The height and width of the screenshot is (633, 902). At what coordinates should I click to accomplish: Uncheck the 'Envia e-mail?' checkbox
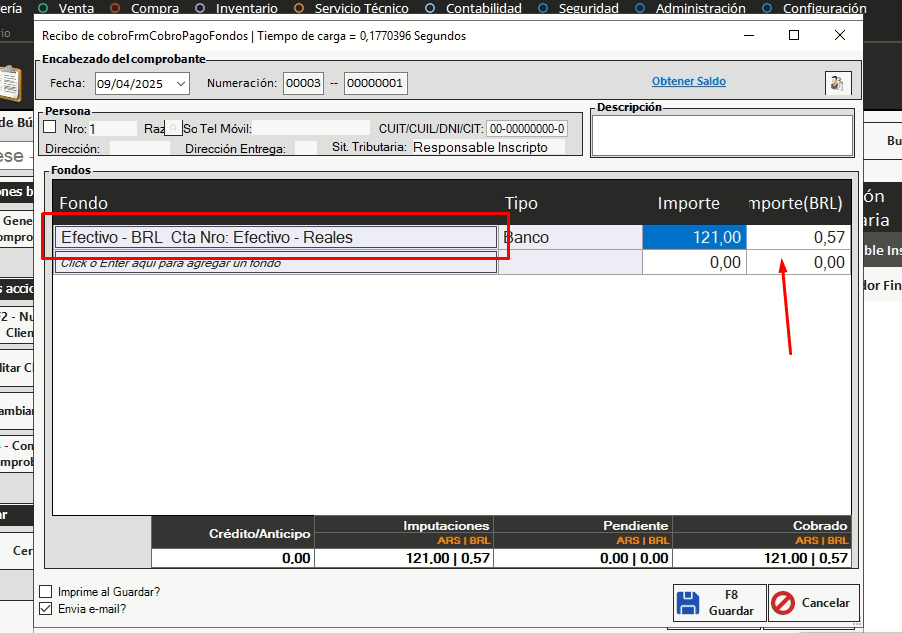(45, 608)
